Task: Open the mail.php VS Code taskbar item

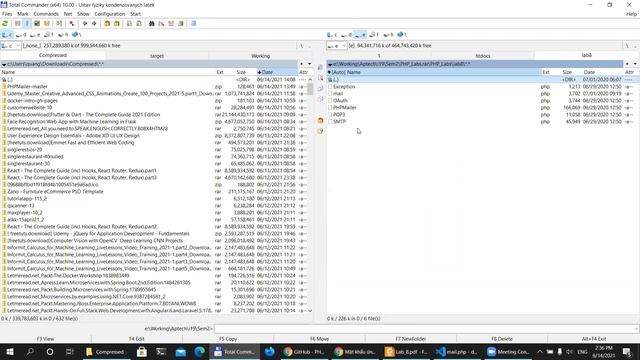Action: (x=457, y=351)
